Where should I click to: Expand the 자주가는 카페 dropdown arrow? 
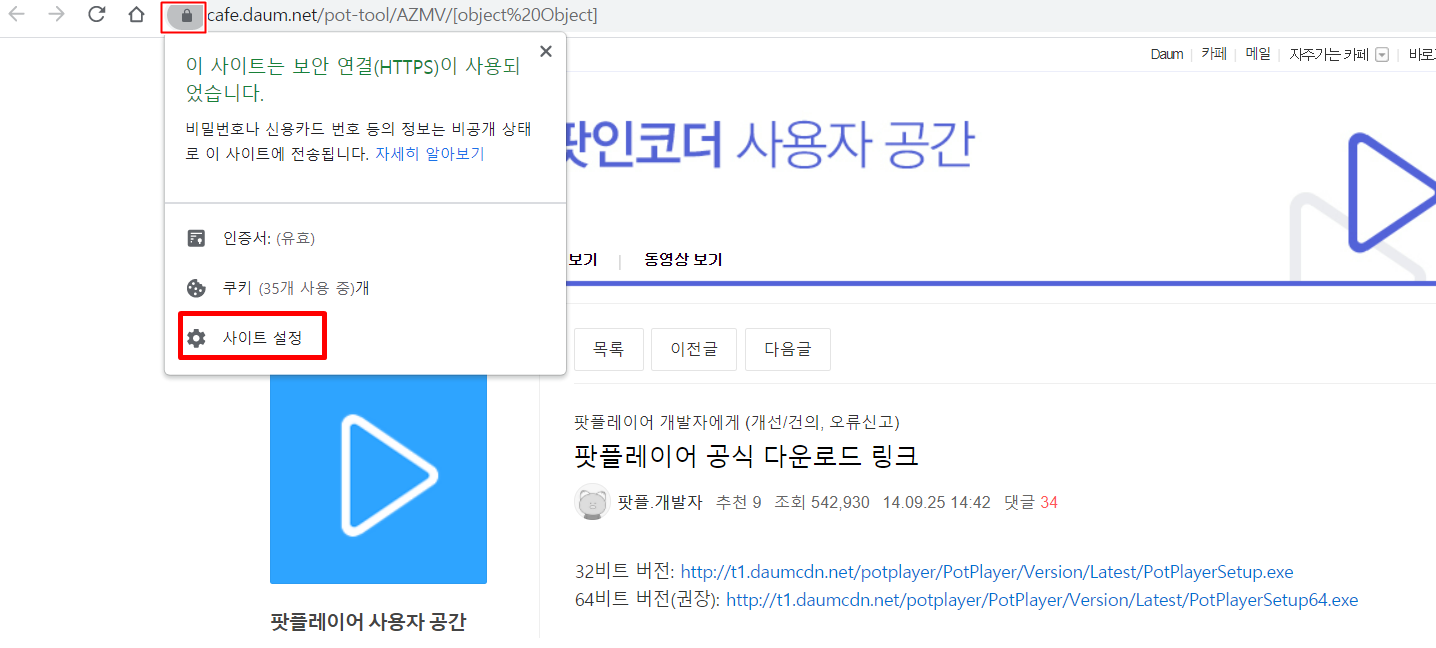[1382, 55]
